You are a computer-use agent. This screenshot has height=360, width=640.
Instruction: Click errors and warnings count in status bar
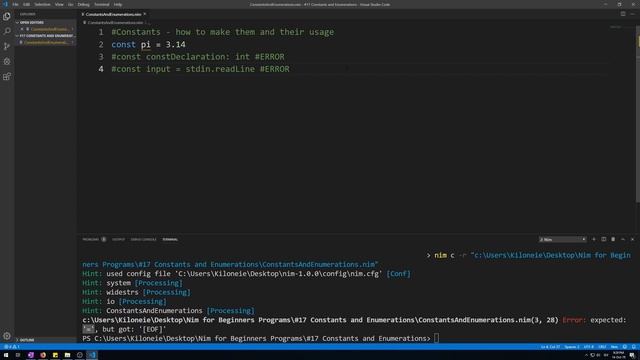(12, 347)
